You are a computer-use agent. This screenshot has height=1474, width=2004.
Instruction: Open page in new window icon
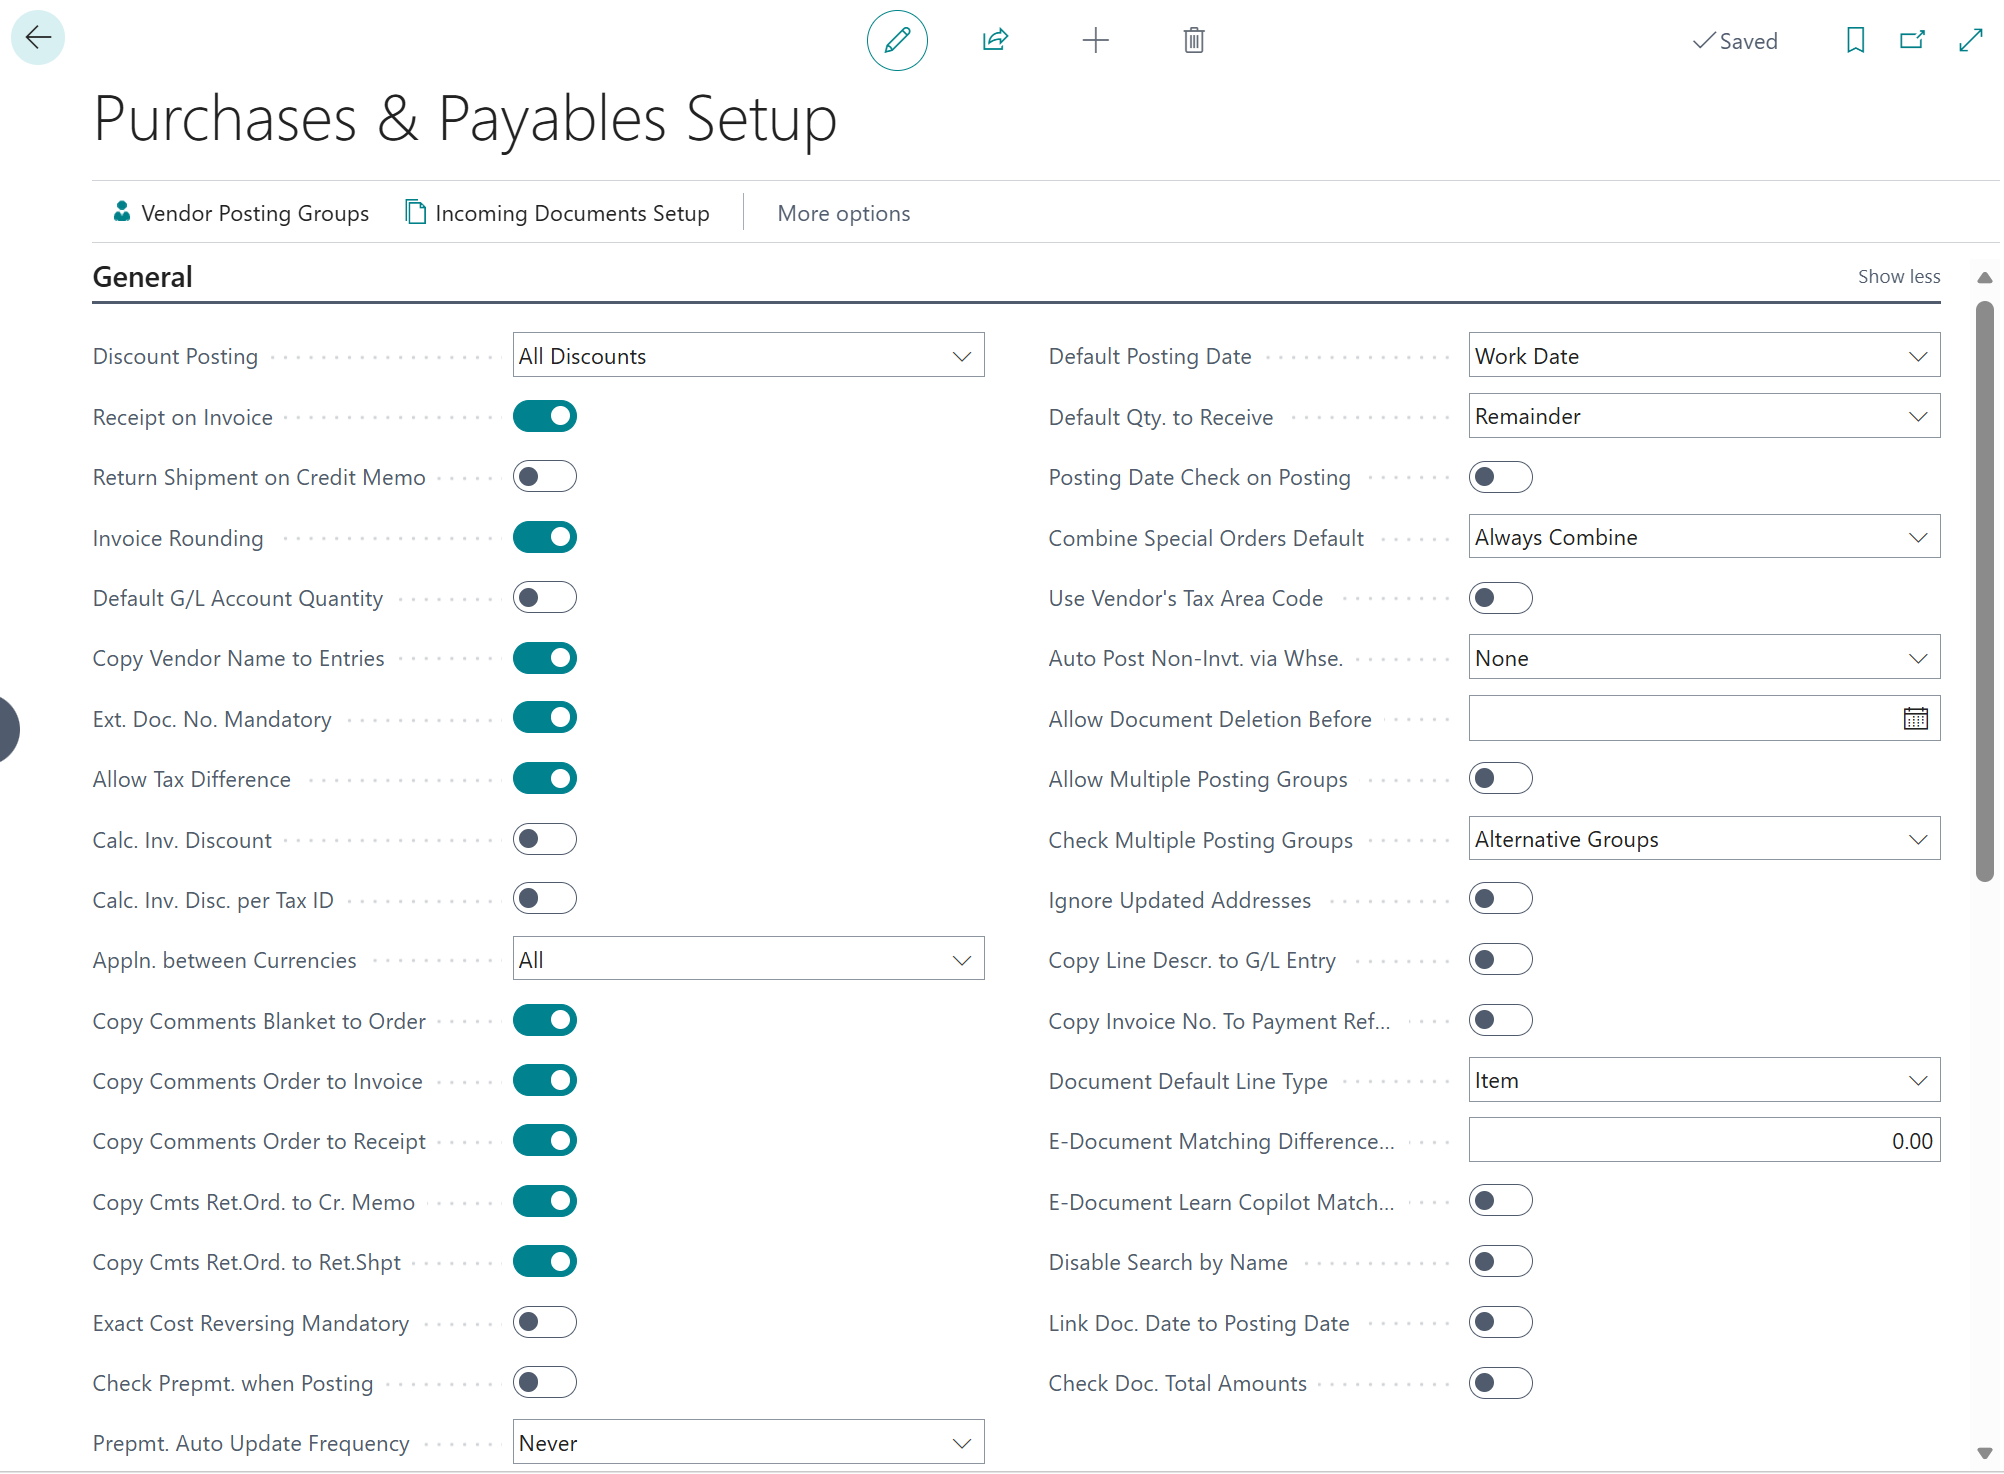pos(1913,41)
